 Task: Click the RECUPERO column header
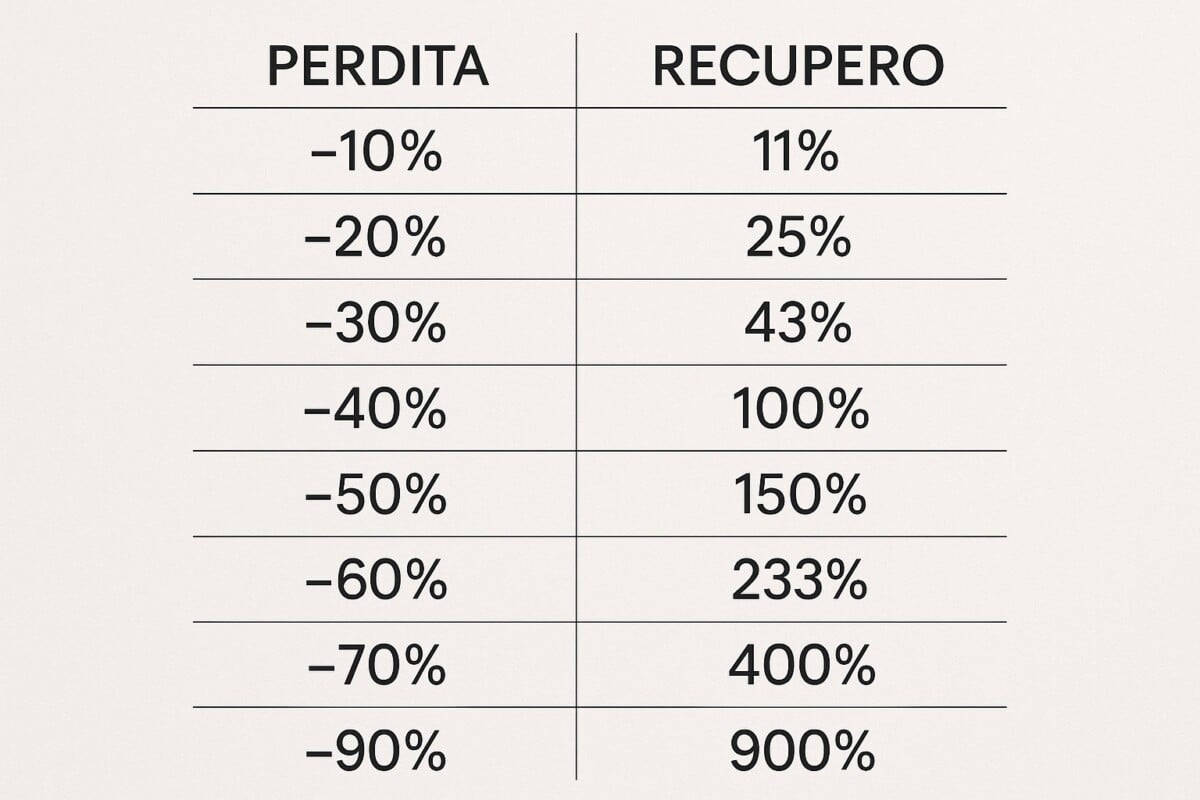(x=798, y=66)
